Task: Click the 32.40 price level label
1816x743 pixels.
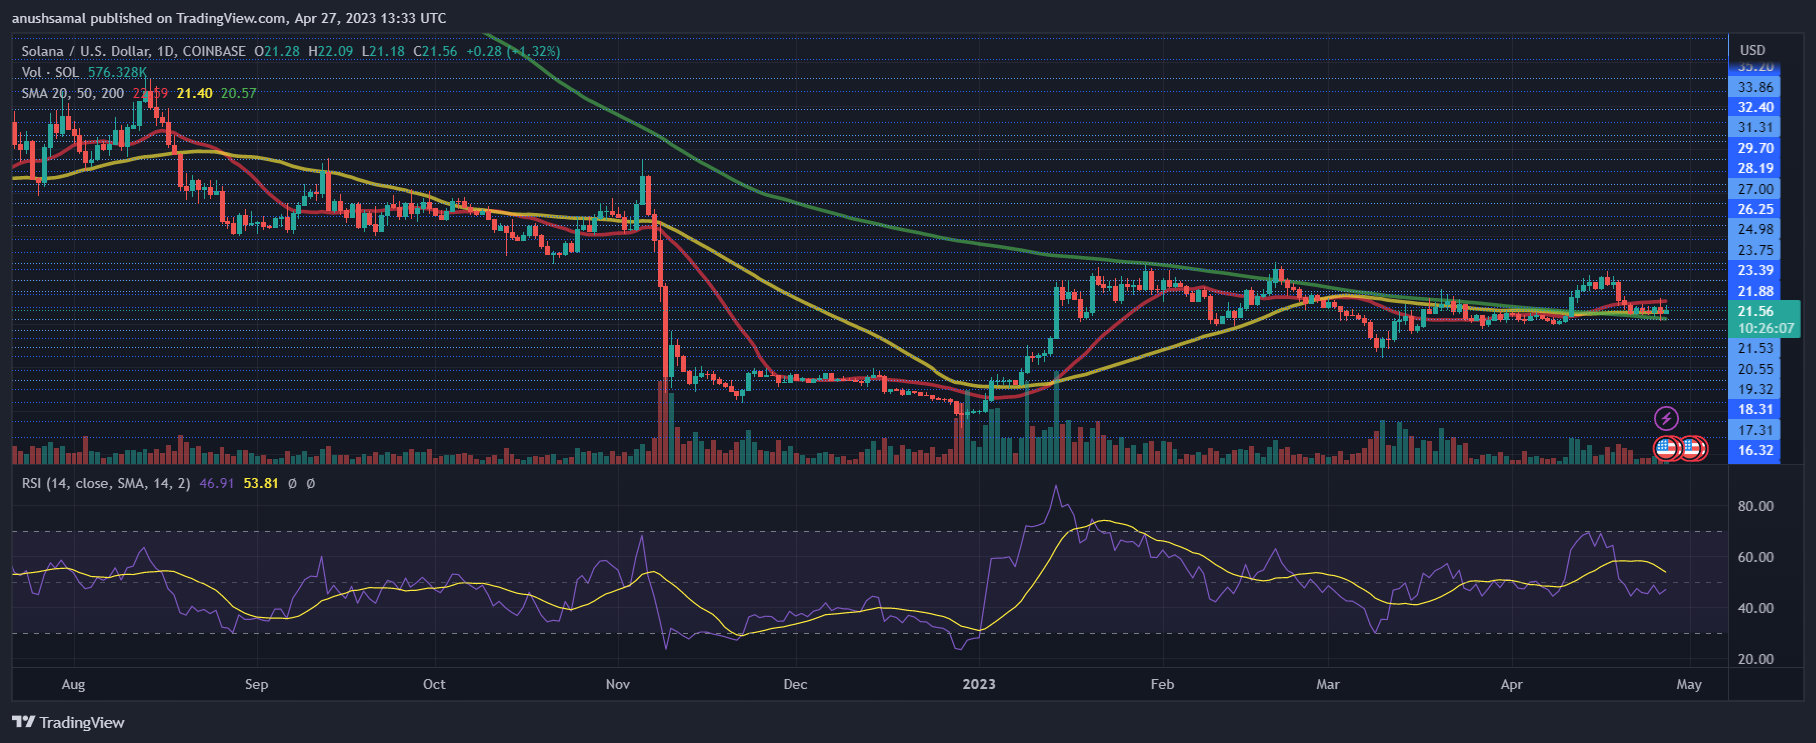Action: pos(1755,107)
